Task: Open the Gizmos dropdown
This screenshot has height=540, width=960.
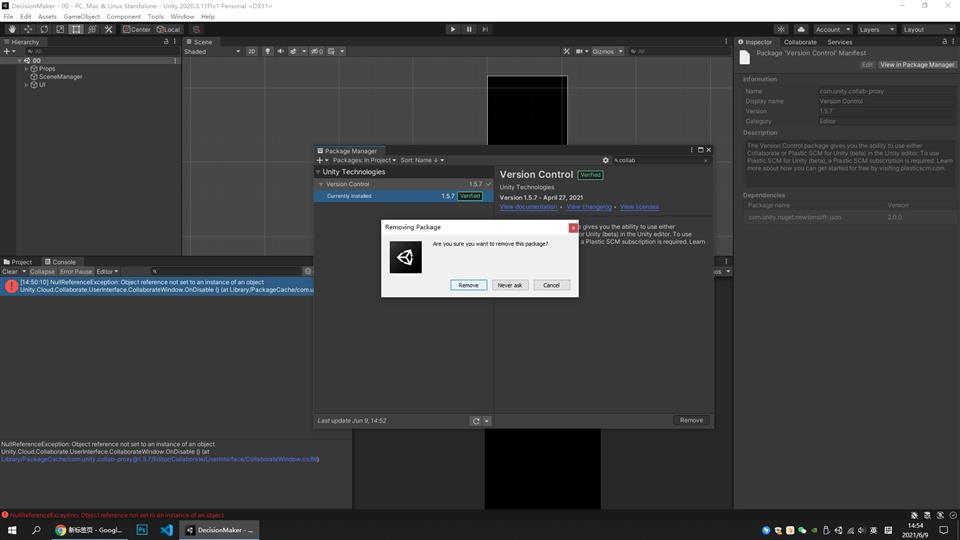Action: tap(607, 51)
